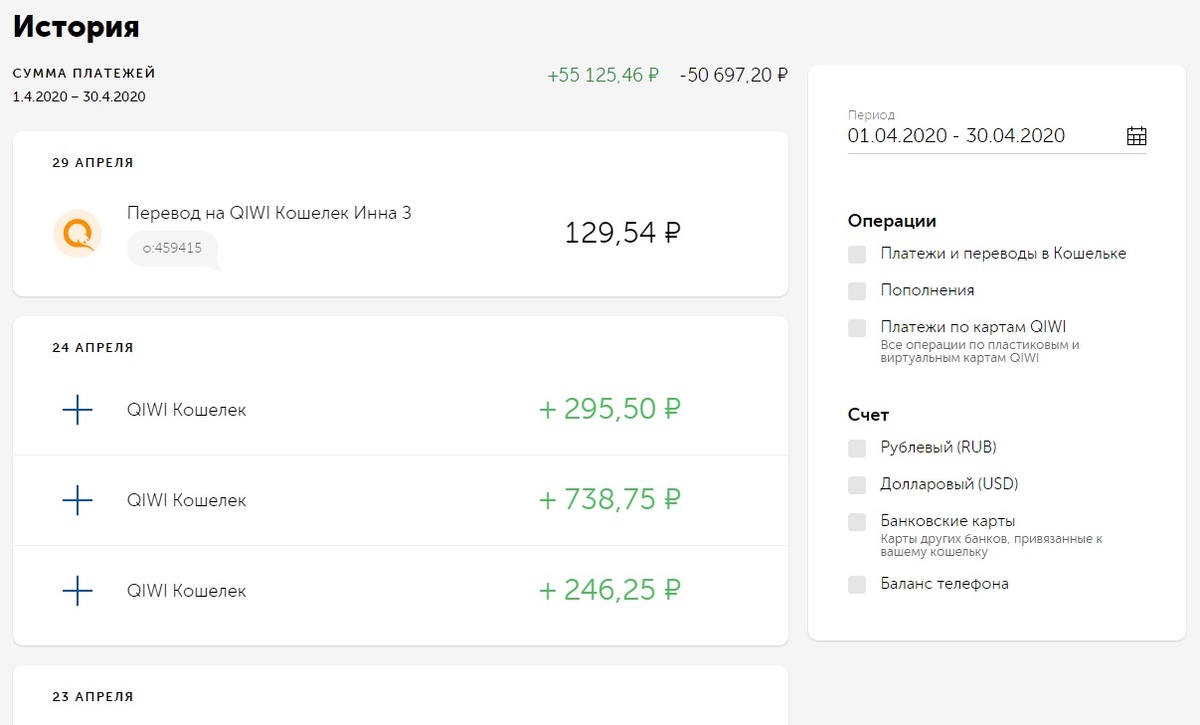Click plus icon beside +246,25 ₽ top-up
1200x725 pixels.
77,591
